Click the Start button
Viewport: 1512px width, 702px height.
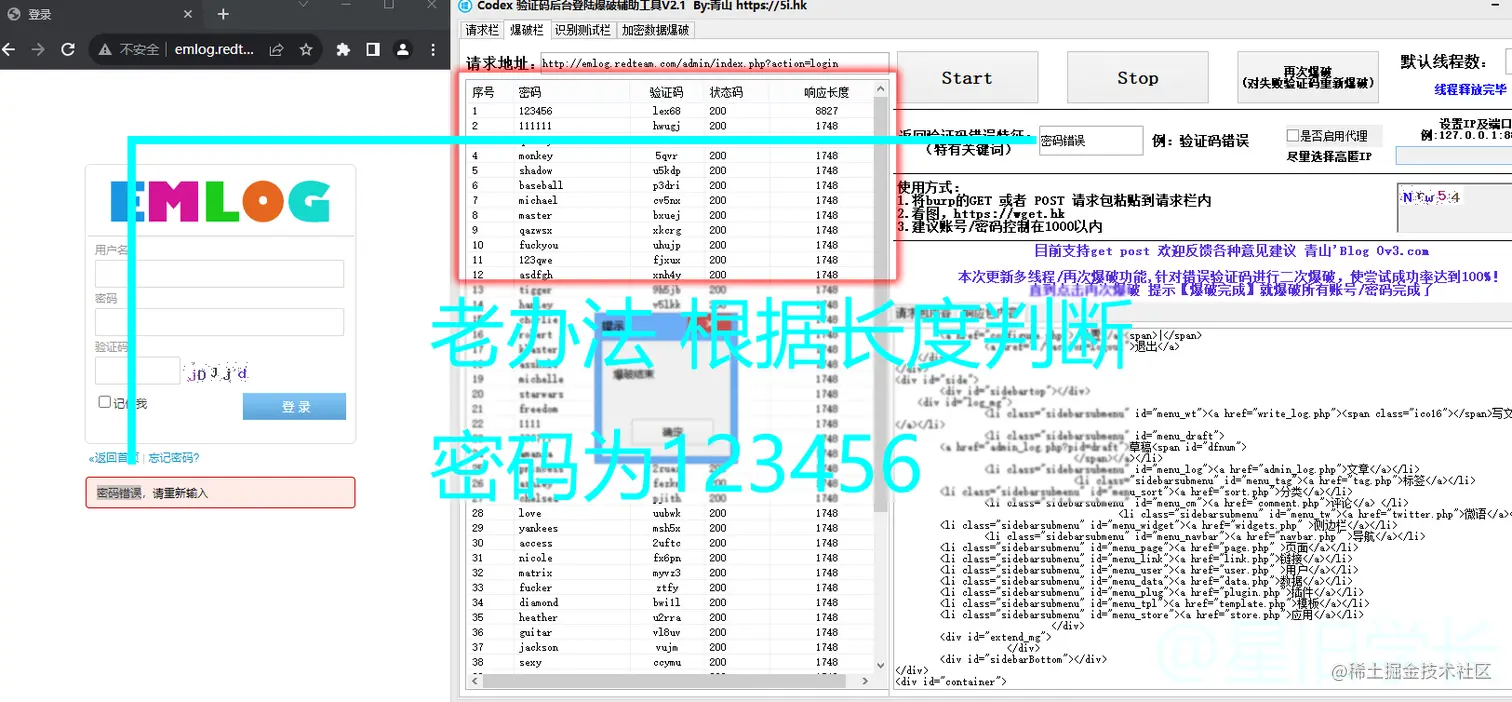(967, 78)
